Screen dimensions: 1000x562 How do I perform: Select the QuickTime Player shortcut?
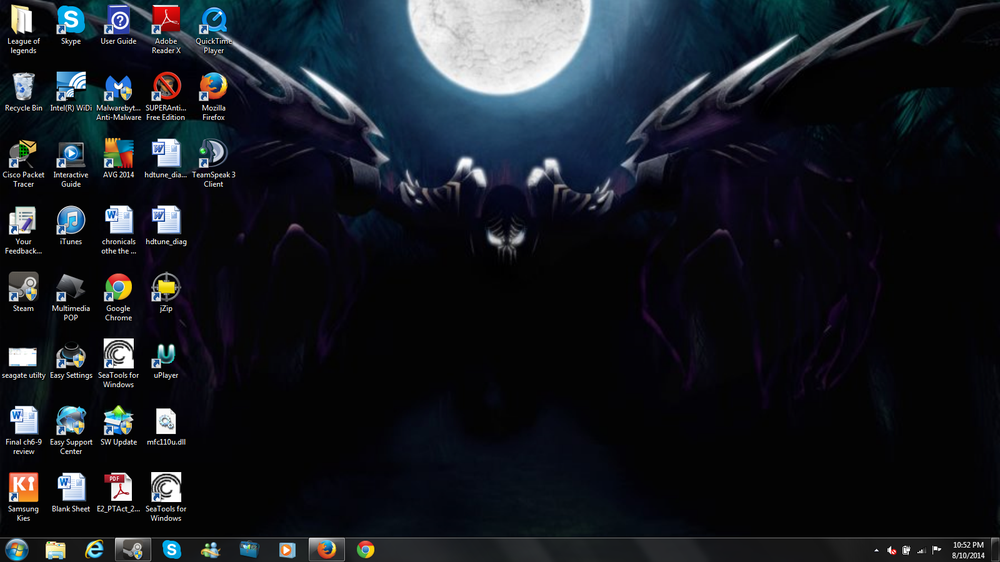pos(214,29)
